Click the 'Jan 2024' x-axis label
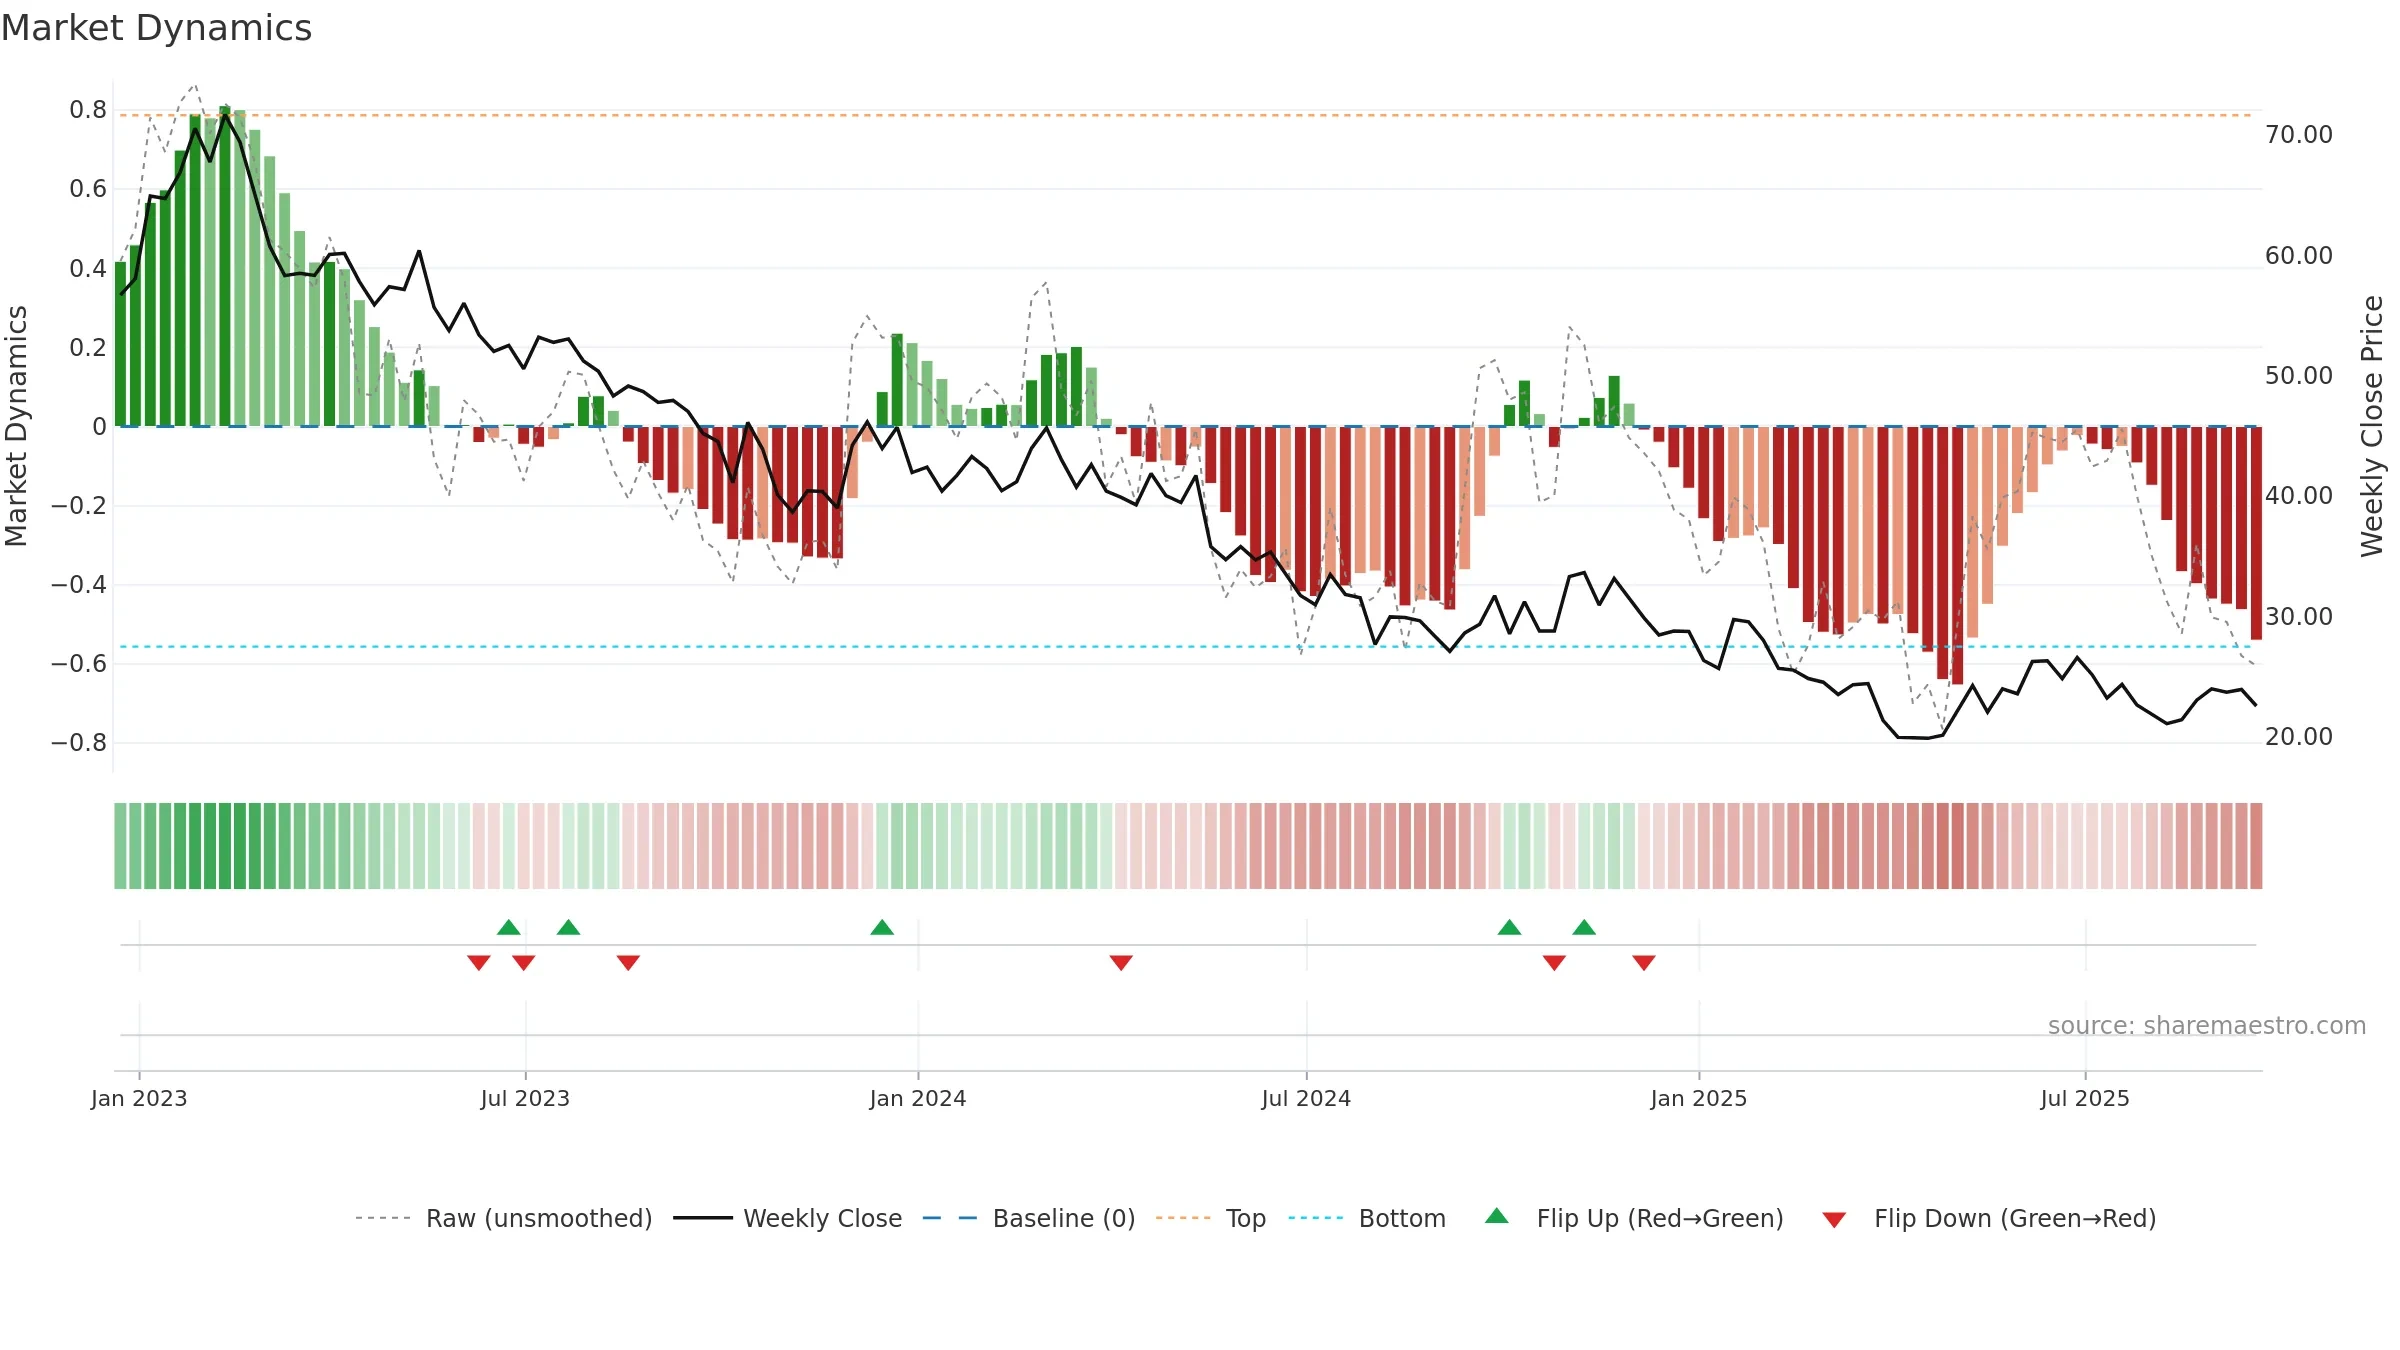Screen dimensions: 2400x1350 pyautogui.click(x=918, y=1098)
